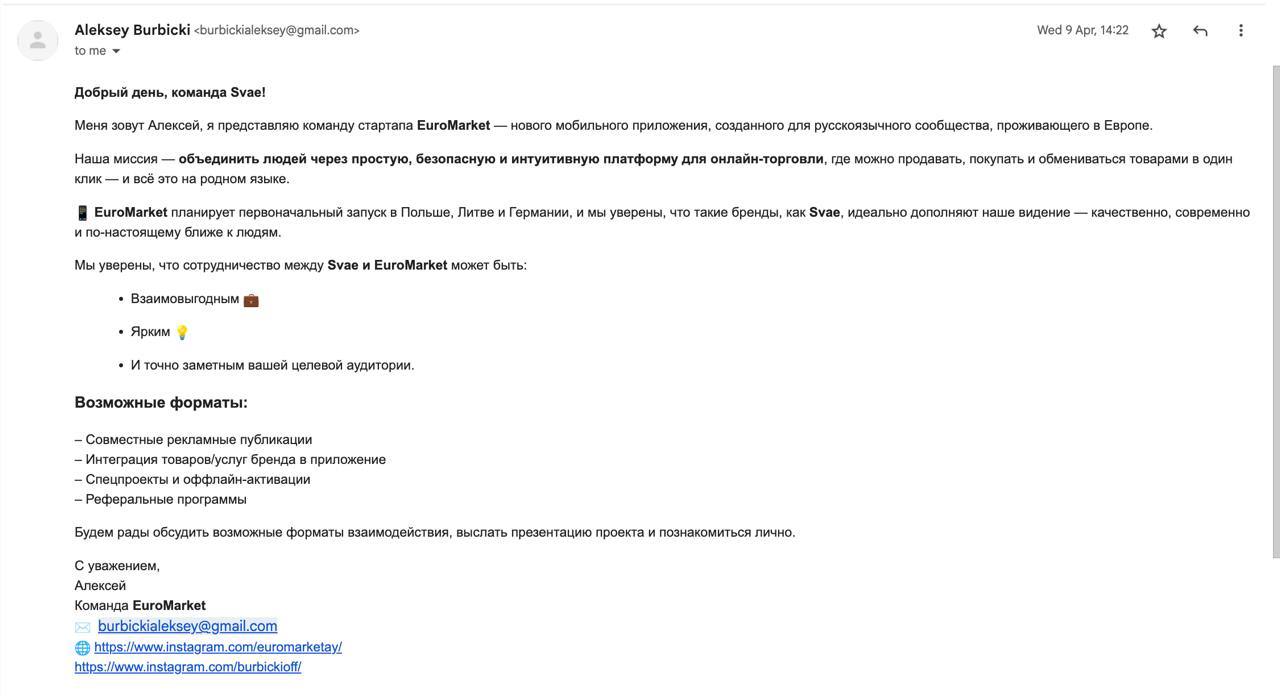Click the greeting "Добрый день, команда Svae!"

170,92
